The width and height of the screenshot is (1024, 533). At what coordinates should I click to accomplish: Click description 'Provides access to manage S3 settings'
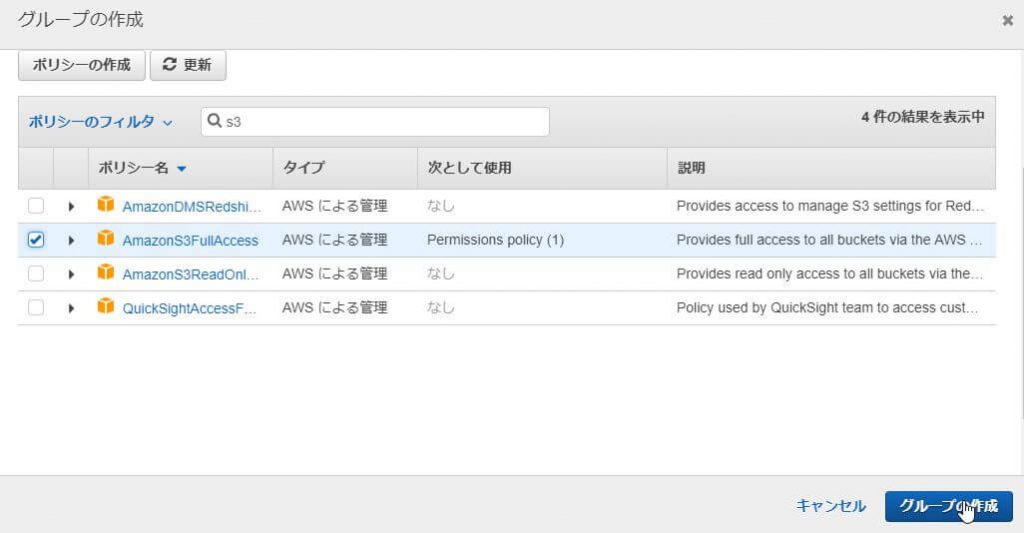[x=830, y=206]
